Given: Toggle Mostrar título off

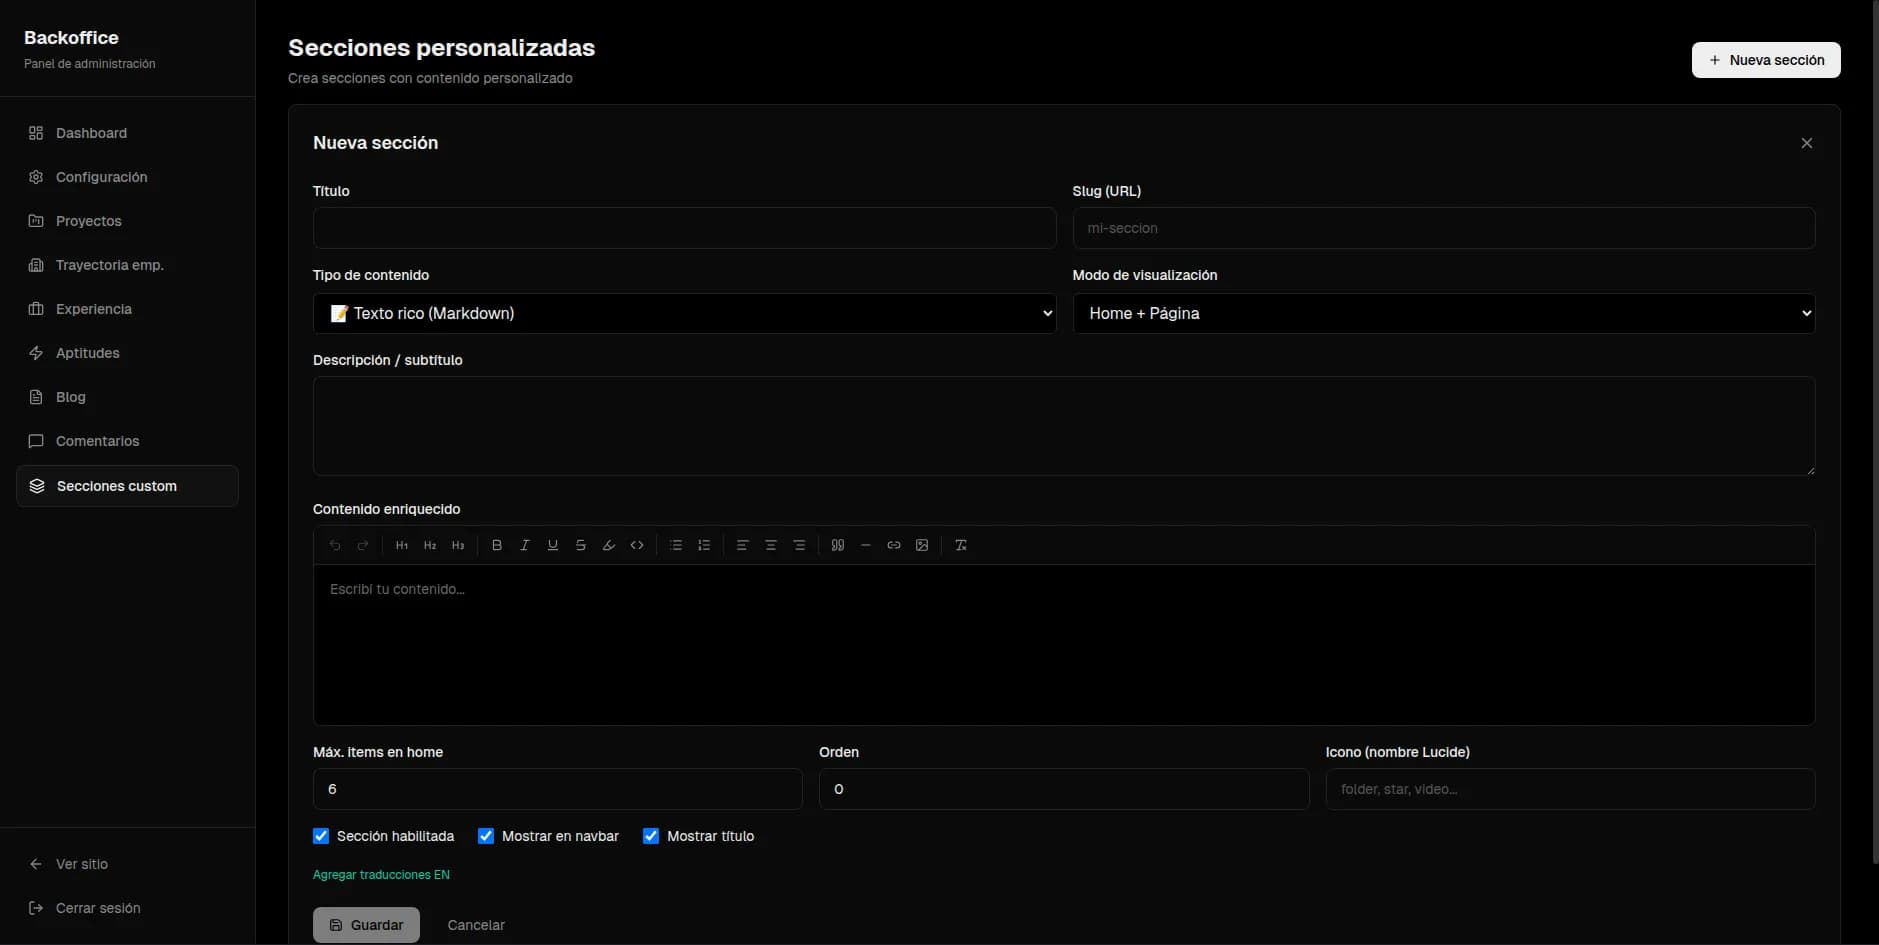Looking at the screenshot, I should [x=650, y=835].
